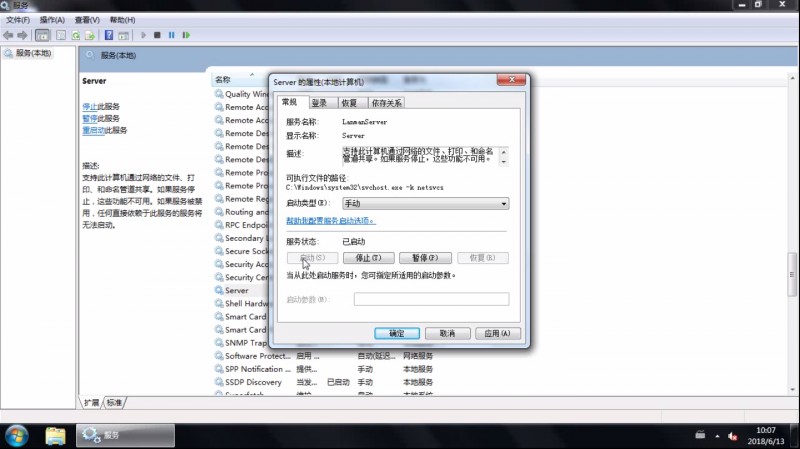Click gear icon of Software Protection row
Image resolution: width=800 pixels, height=449 pixels.
(x=219, y=356)
